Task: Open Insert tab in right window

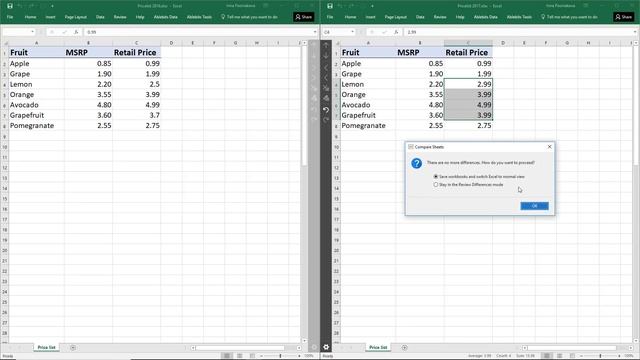Action: pyautogui.click(x=370, y=17)
